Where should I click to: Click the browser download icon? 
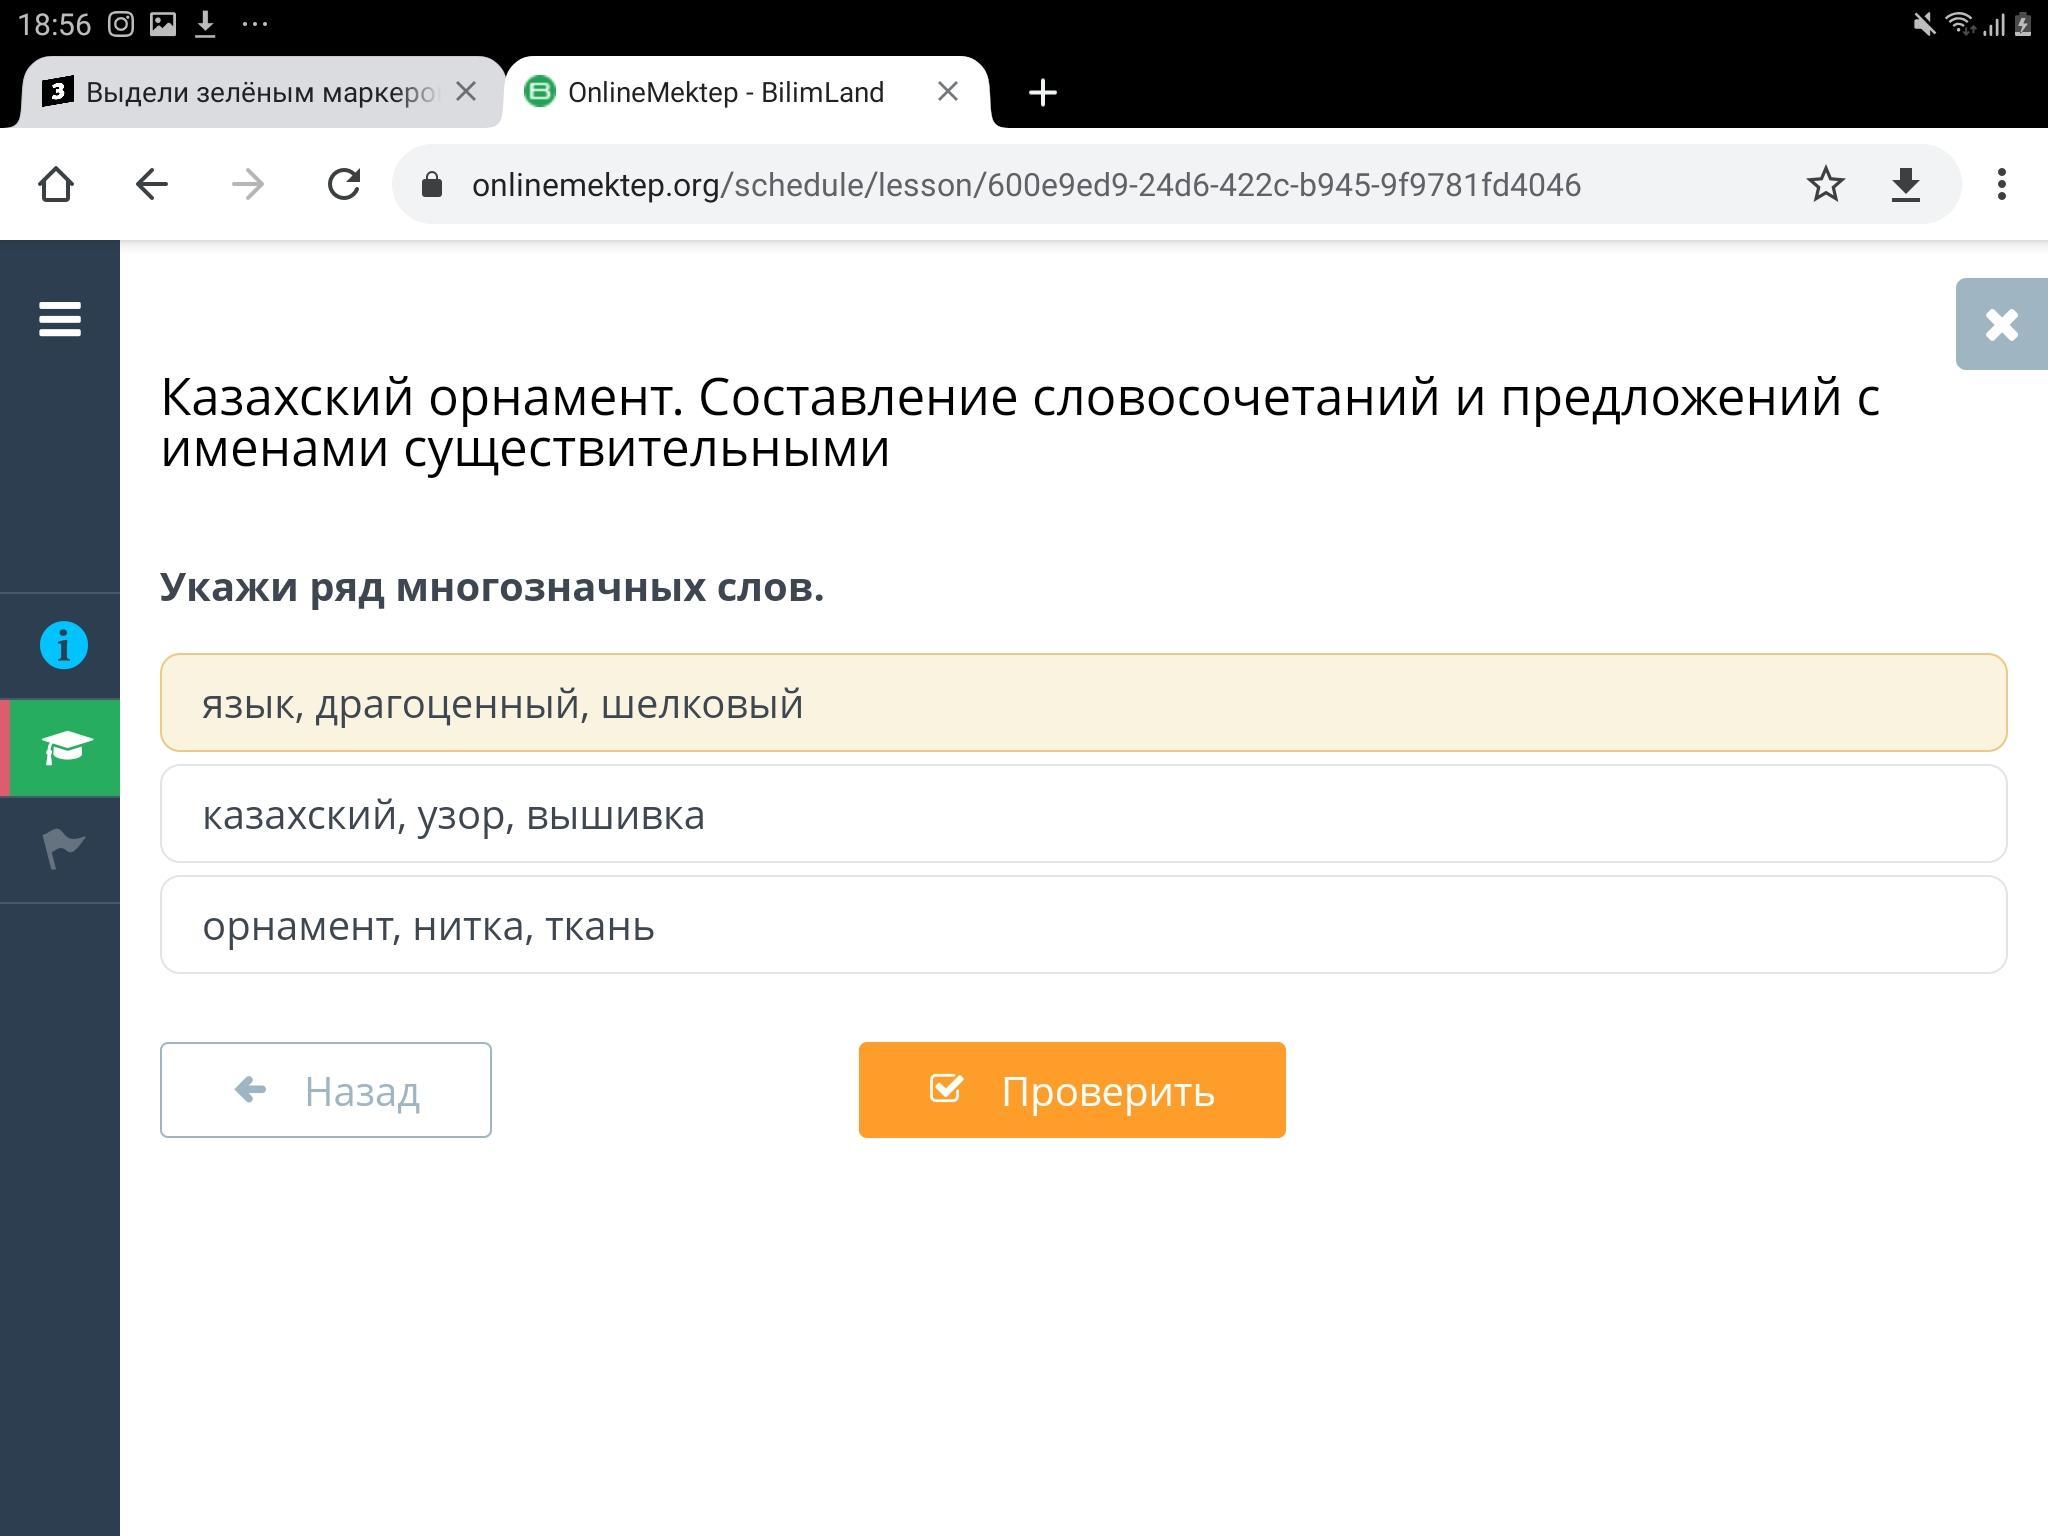click(1906, 184)
